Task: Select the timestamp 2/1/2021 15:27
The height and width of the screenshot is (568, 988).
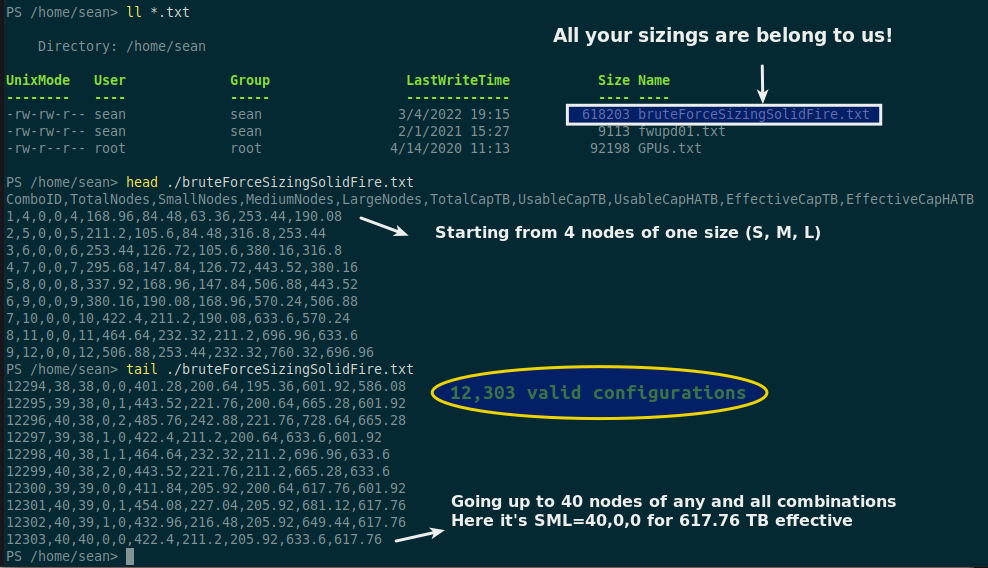Action: (454, 131)
